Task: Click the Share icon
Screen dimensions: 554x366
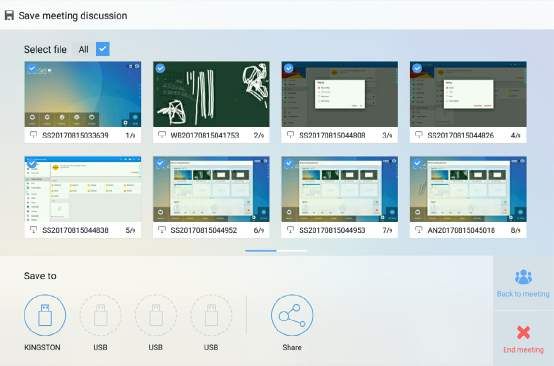Action: 292,315
